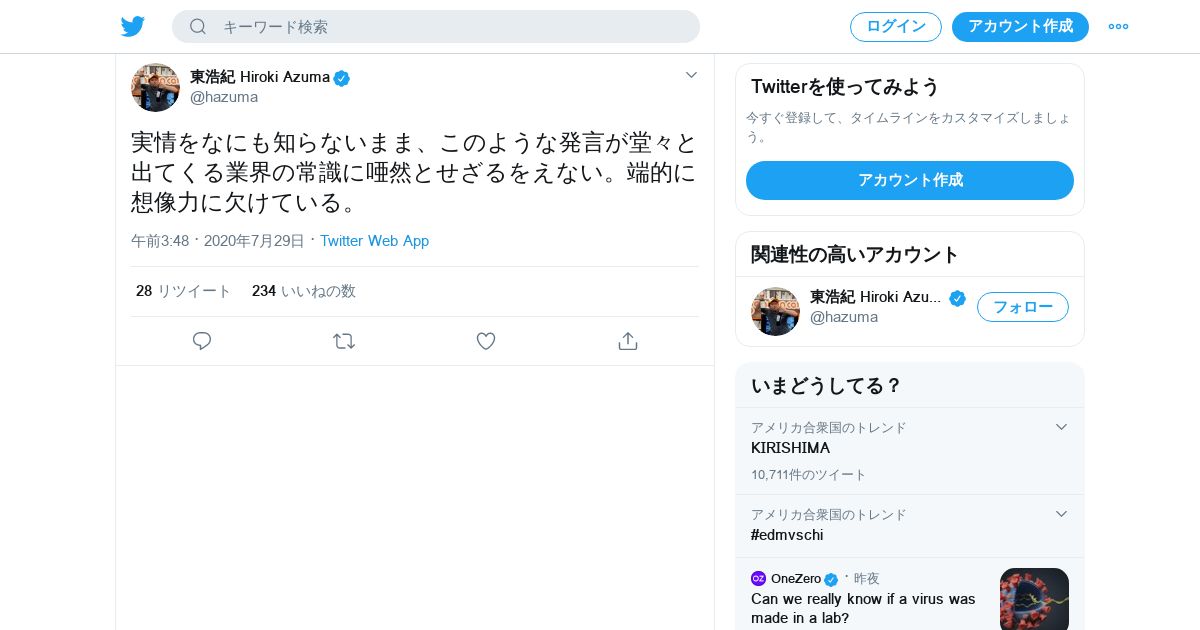Viewport: 1200px width, 630px height.
Task: Click the share tweet icon
Action: click(x=628, y=341)
